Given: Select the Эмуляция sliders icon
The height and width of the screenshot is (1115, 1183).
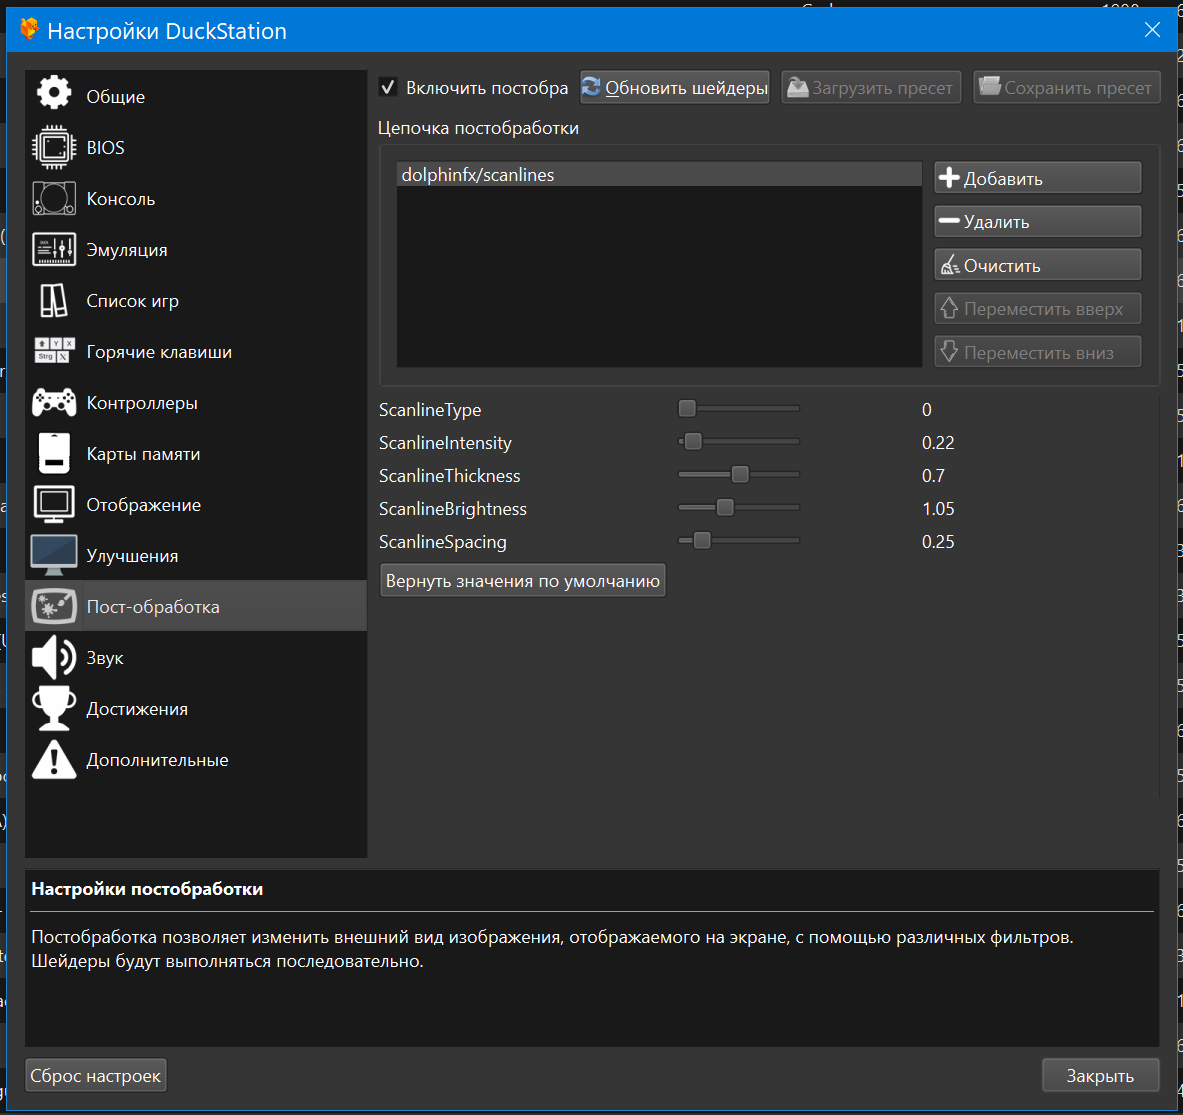Looking at the screenshot, I should click(x=54, y=249).
